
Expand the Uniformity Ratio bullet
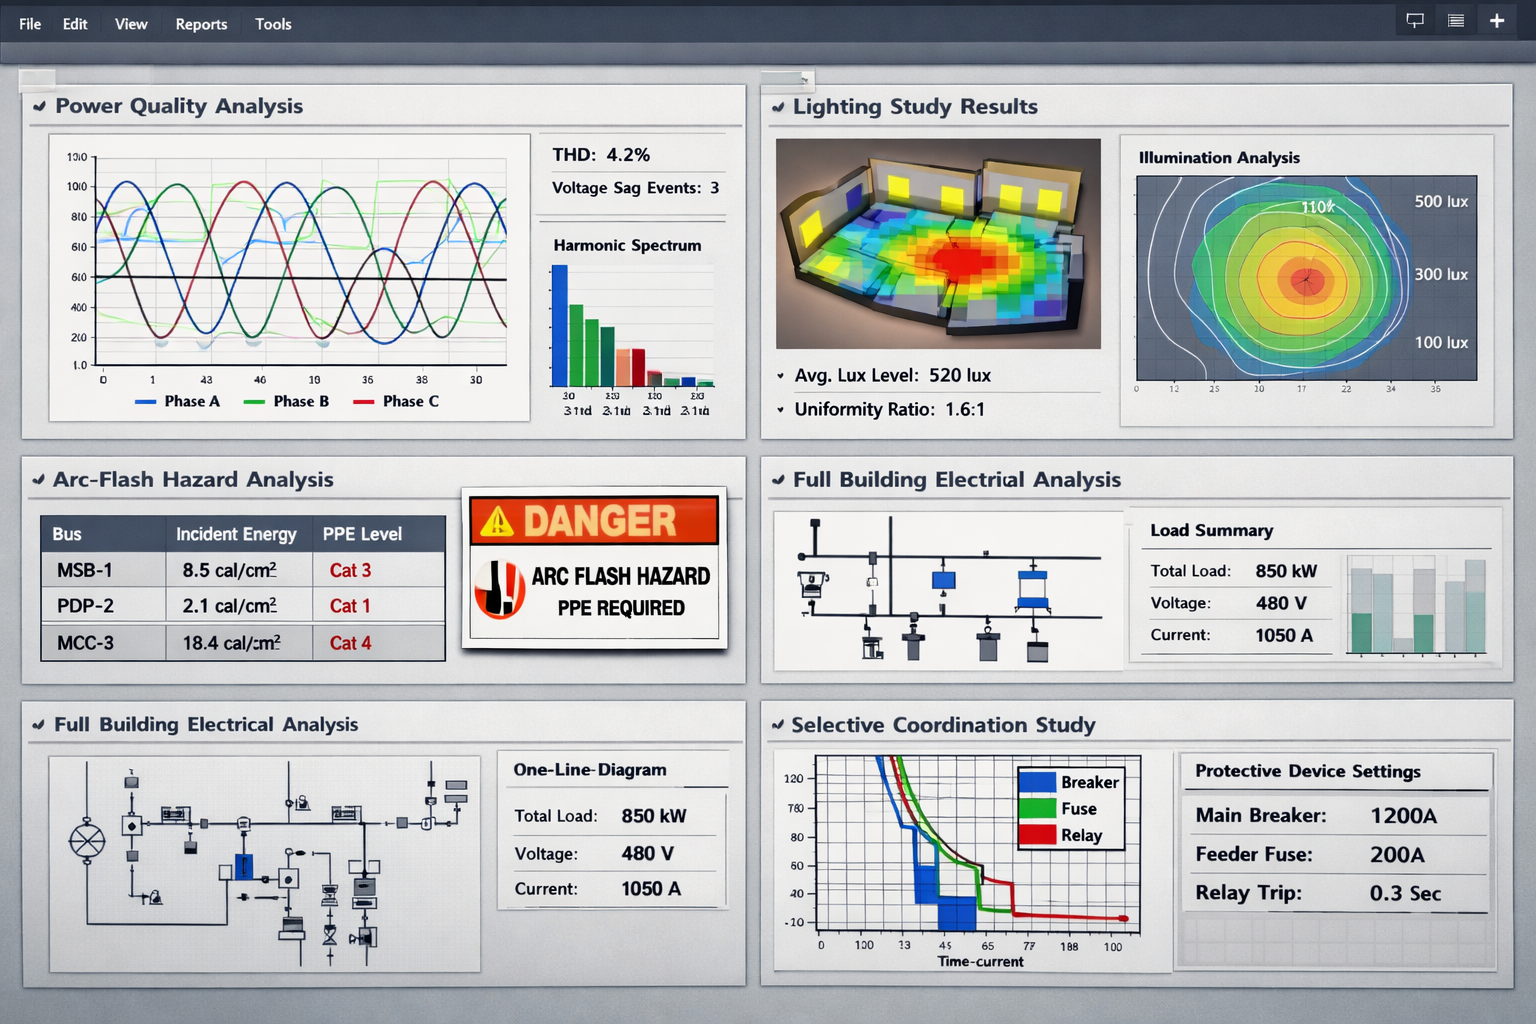[780, 410]
